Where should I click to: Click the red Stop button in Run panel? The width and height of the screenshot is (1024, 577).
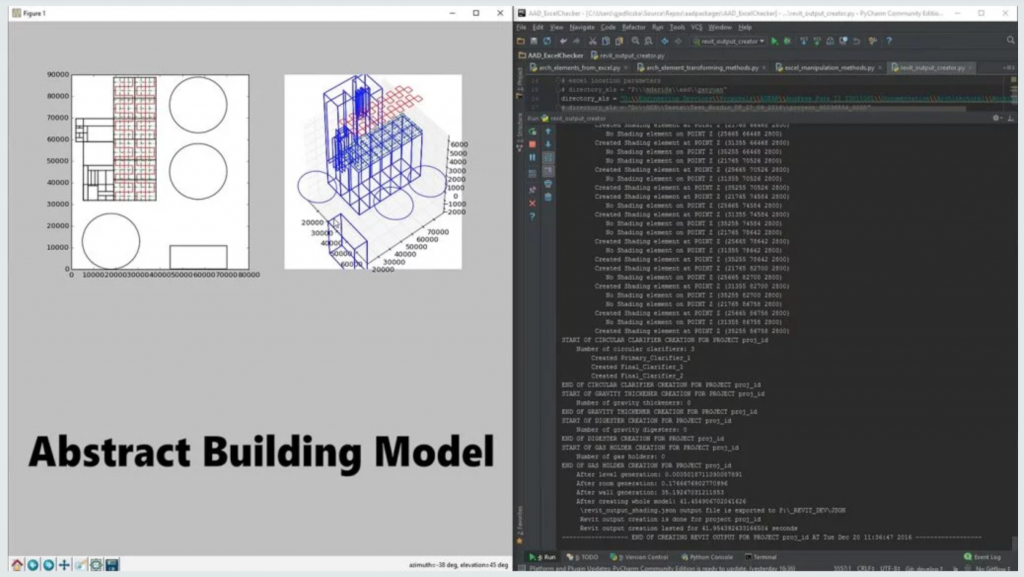click(532, 144)
